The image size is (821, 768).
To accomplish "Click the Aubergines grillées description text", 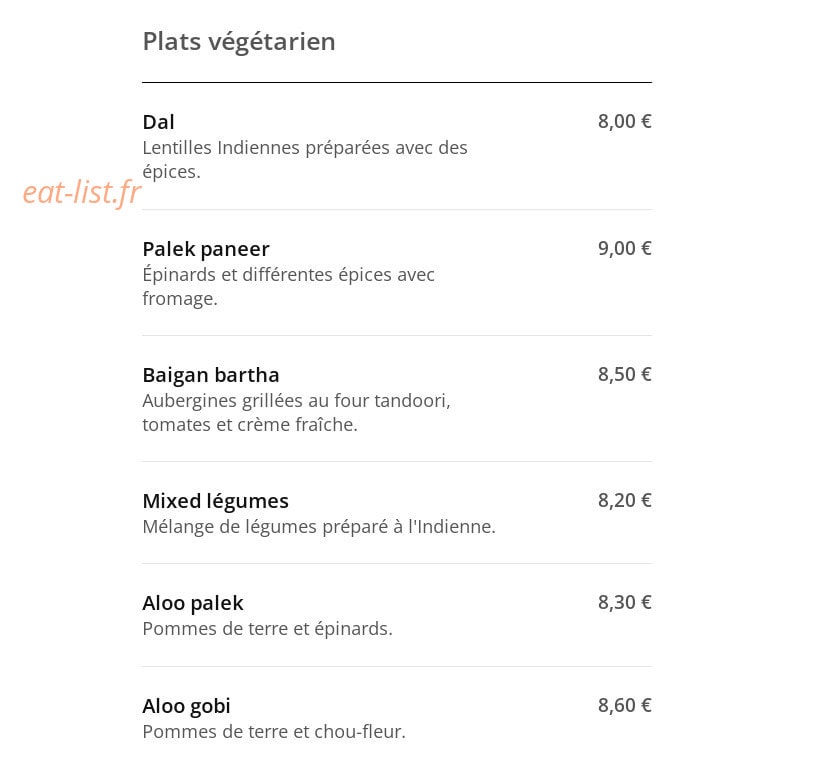I will [296, 413].
